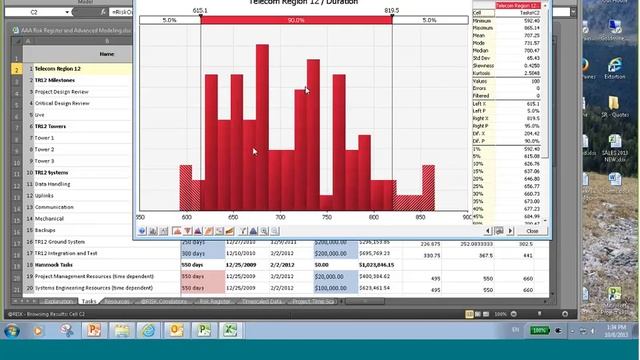
Task: Select Normal view in Excel status bar
Action: (x=469, y=314)
